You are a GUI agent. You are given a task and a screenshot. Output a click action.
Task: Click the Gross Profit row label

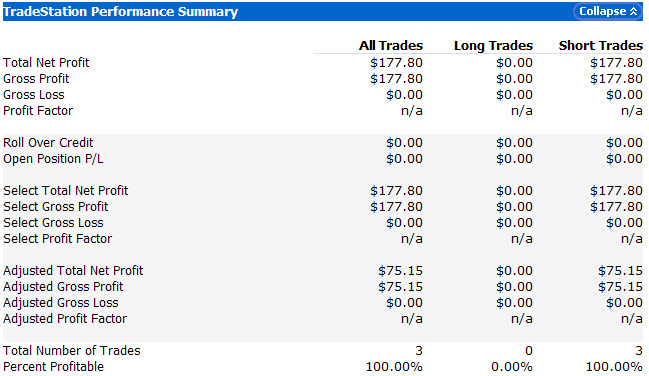(x=36, y=79)
